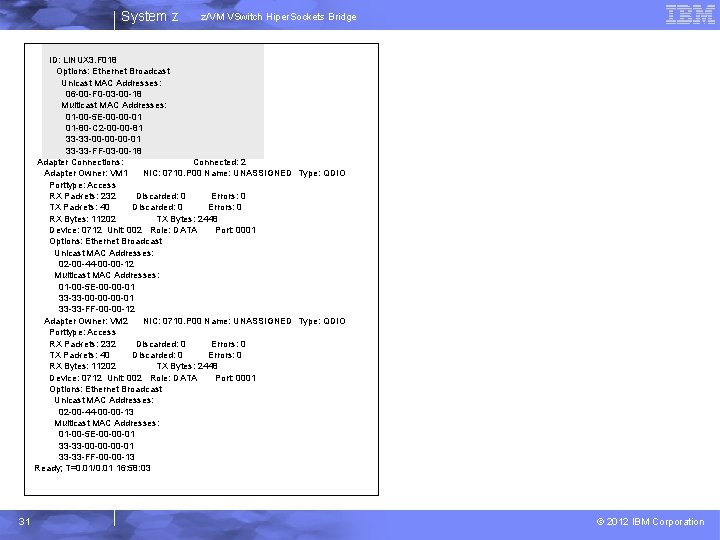
Task: Select 'Multicast MAC Addresses:' under VM2
Action: tap(107, 423)
